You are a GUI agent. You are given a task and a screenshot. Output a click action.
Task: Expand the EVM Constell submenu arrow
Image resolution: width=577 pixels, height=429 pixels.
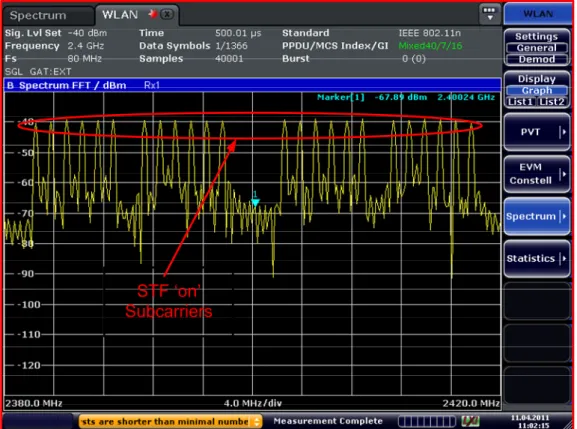pos(563,174)
